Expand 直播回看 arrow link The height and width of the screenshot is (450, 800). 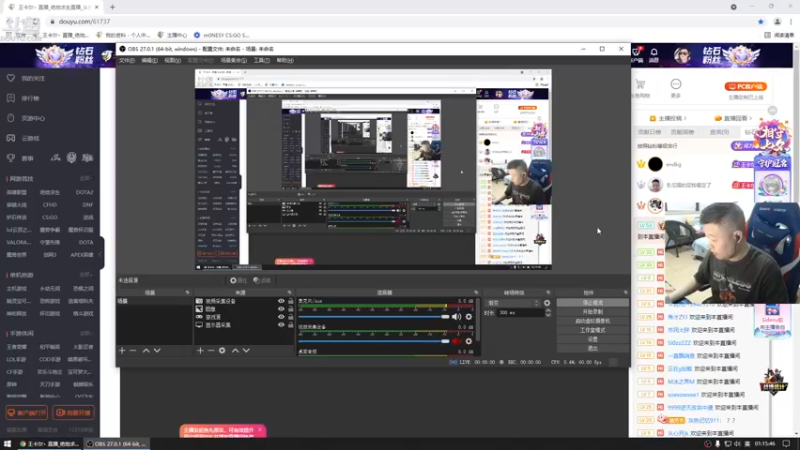point(734,118)
